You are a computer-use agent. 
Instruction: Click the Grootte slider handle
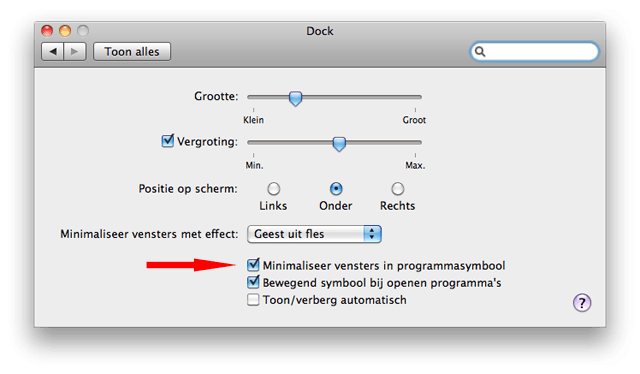(x=296, y=98)
